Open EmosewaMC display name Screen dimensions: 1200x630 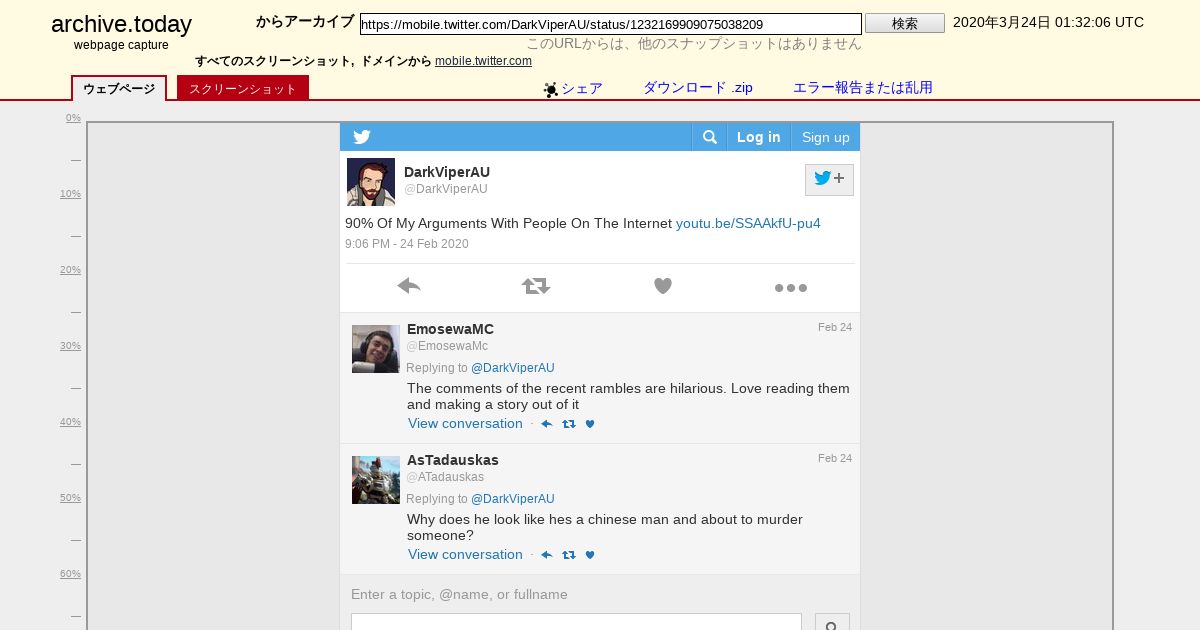450,329
